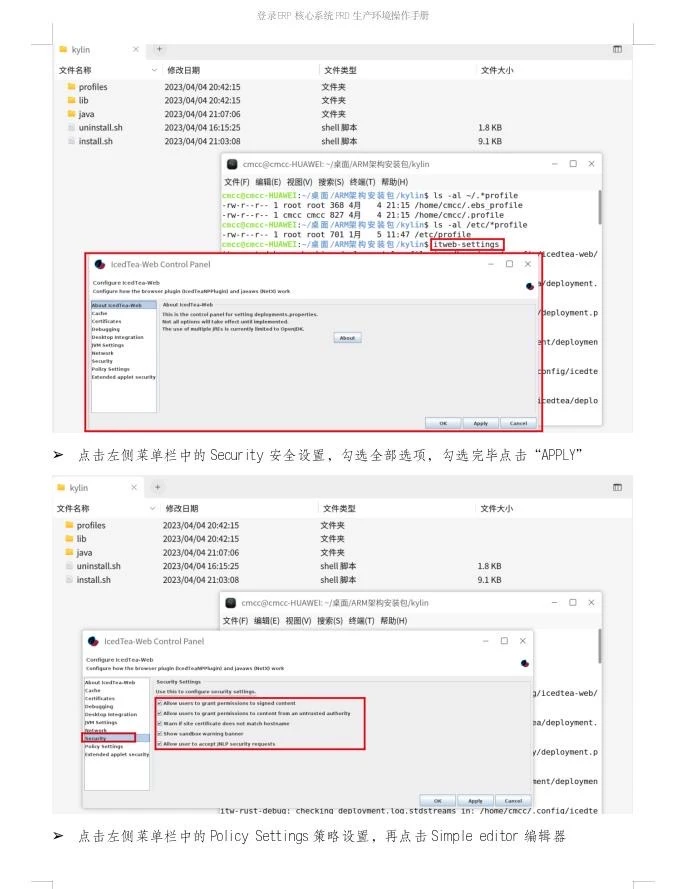
Task: Click uninstall.sh file icon above the About control panel
Action: 71,128
